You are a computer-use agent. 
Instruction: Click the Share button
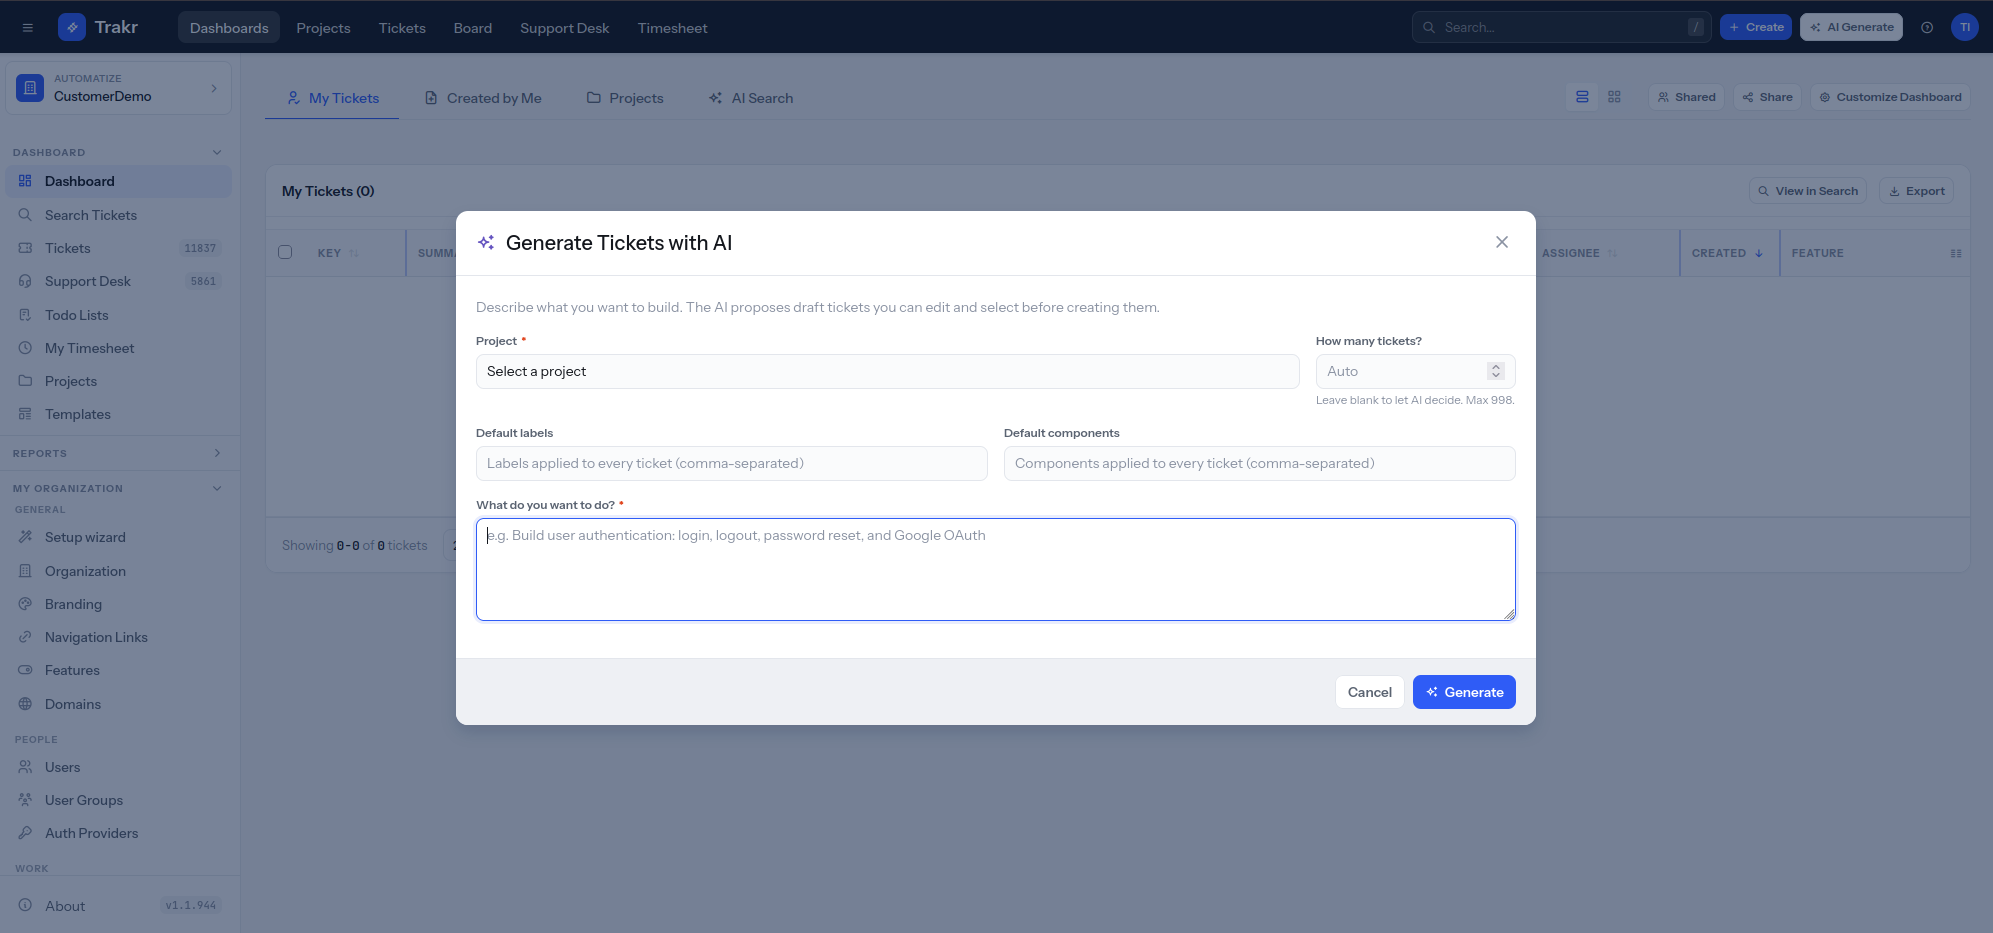pyautogui.click(x=1767, y=97)
